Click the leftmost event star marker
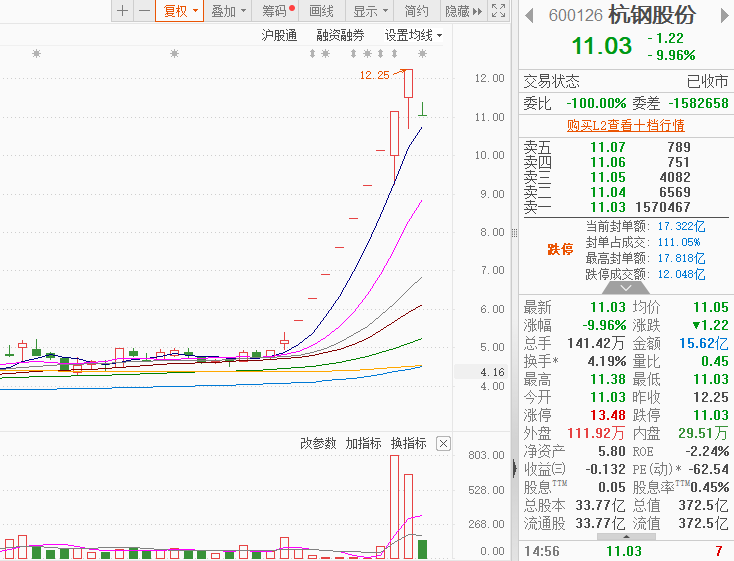Viewport: 734px width, 561px height. [37, 54]
